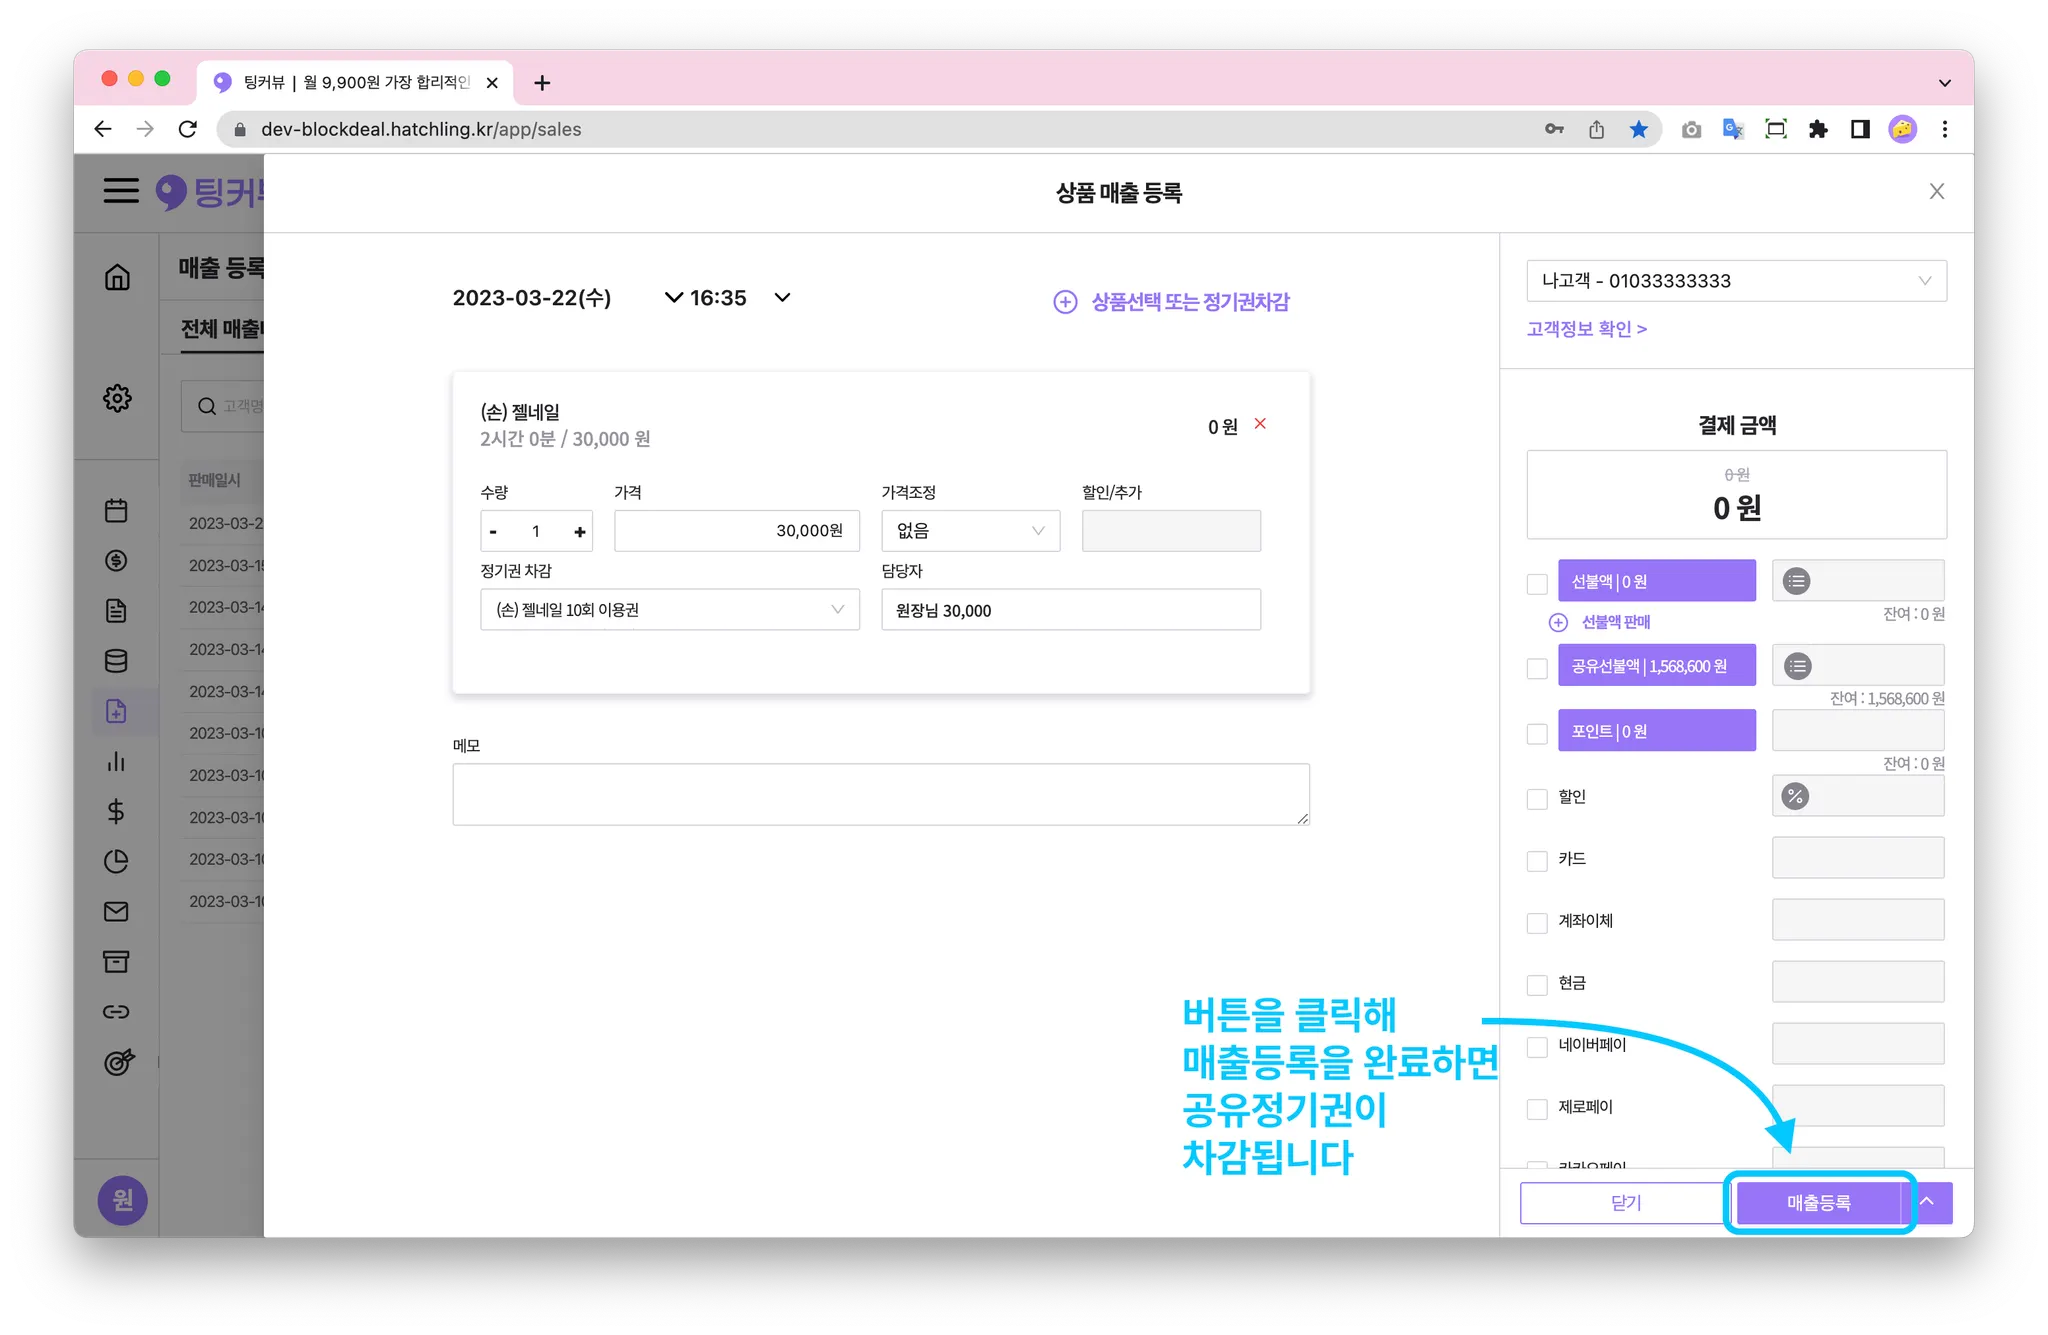
Task: Click calendar icon in sidebar
Action: [116, 511]
